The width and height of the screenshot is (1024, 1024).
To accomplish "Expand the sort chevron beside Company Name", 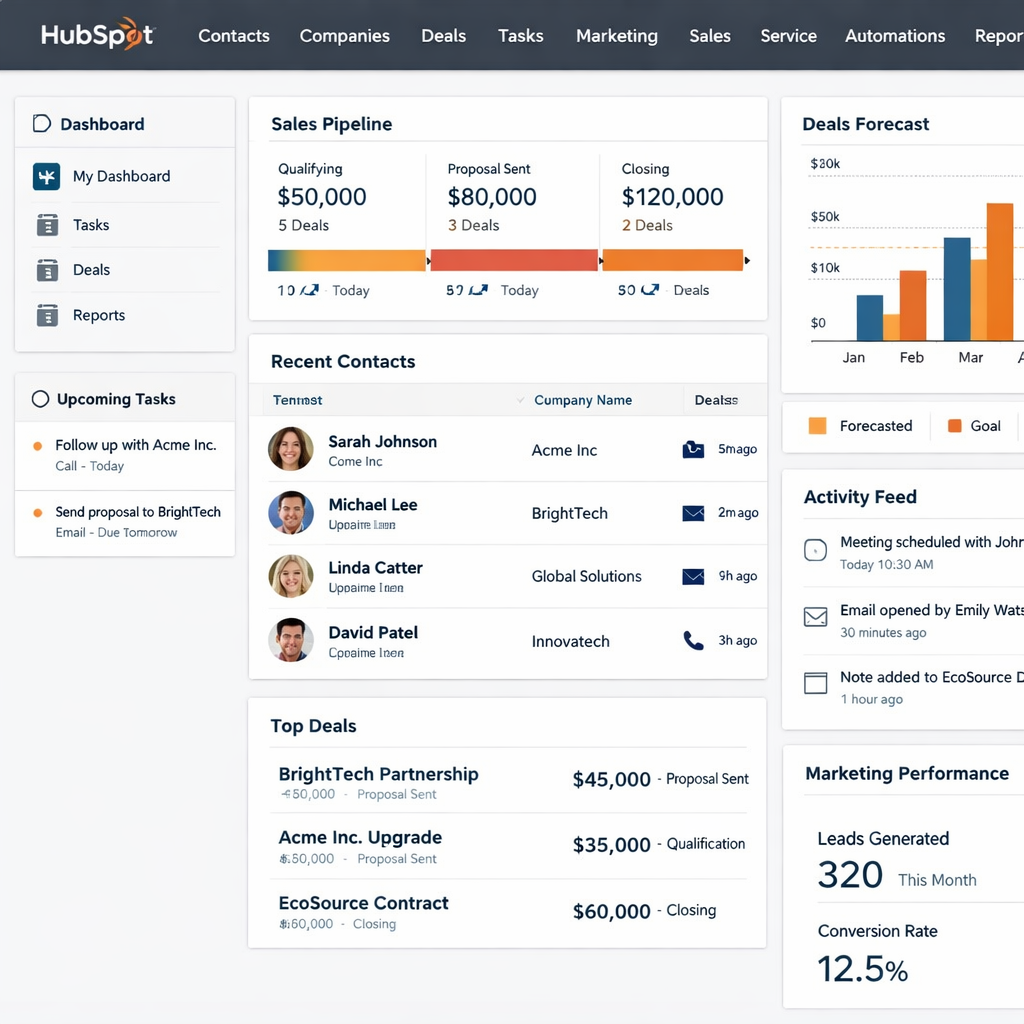I will [x=520, y=400].
